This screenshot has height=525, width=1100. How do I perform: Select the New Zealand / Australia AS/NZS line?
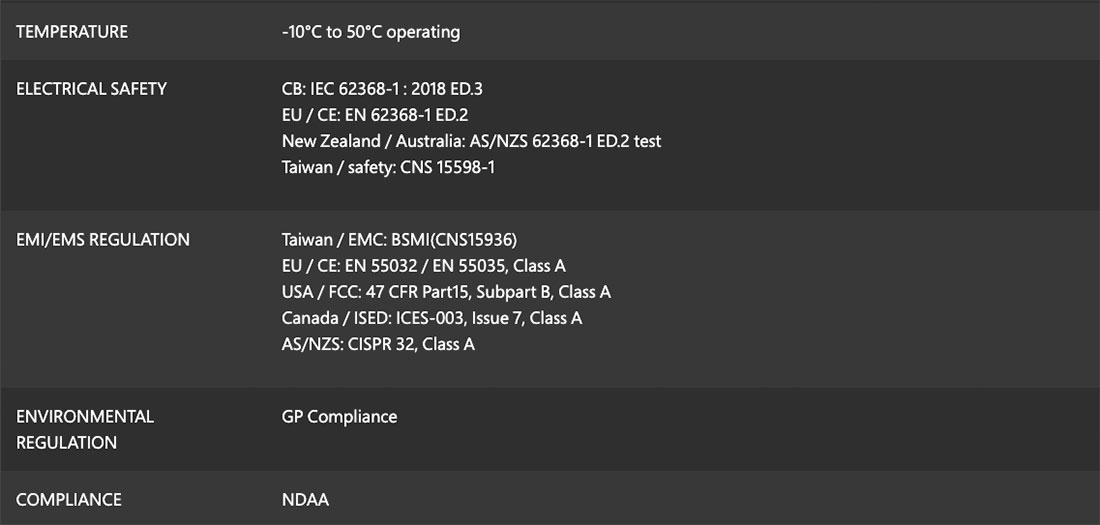tap(471, 141)
